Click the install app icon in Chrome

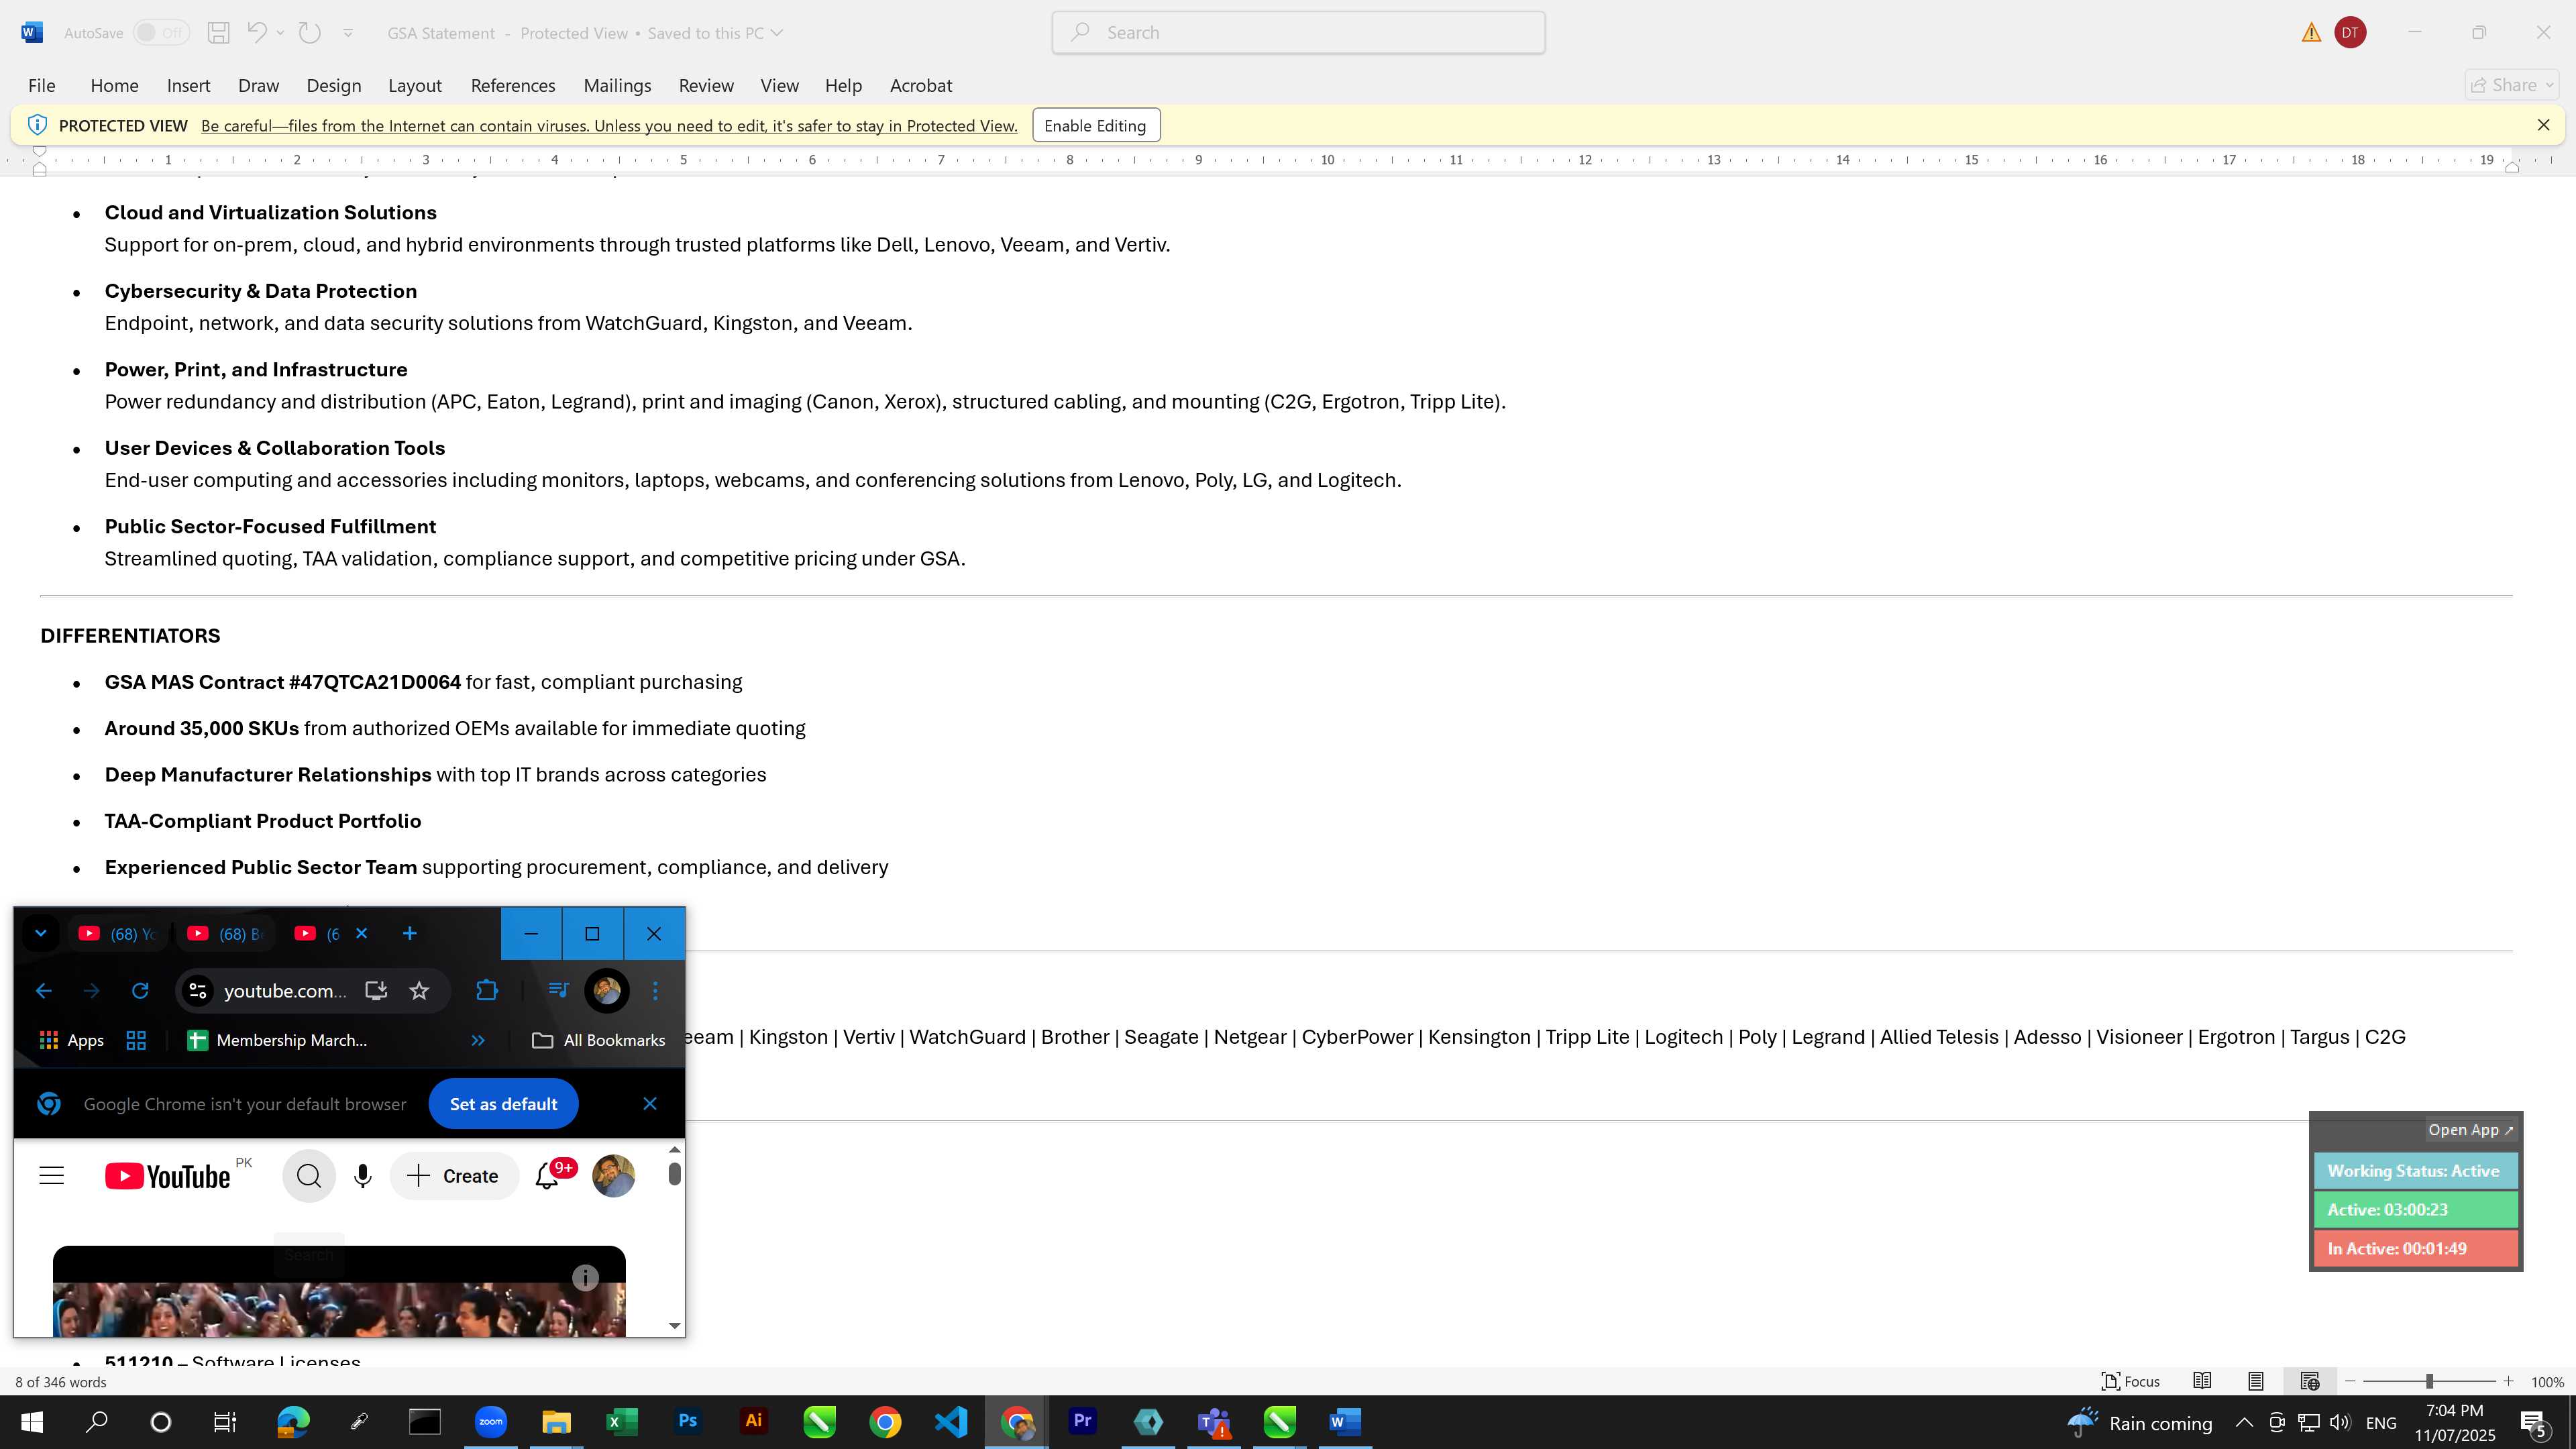pyautogui.click(x=376, y=991)
